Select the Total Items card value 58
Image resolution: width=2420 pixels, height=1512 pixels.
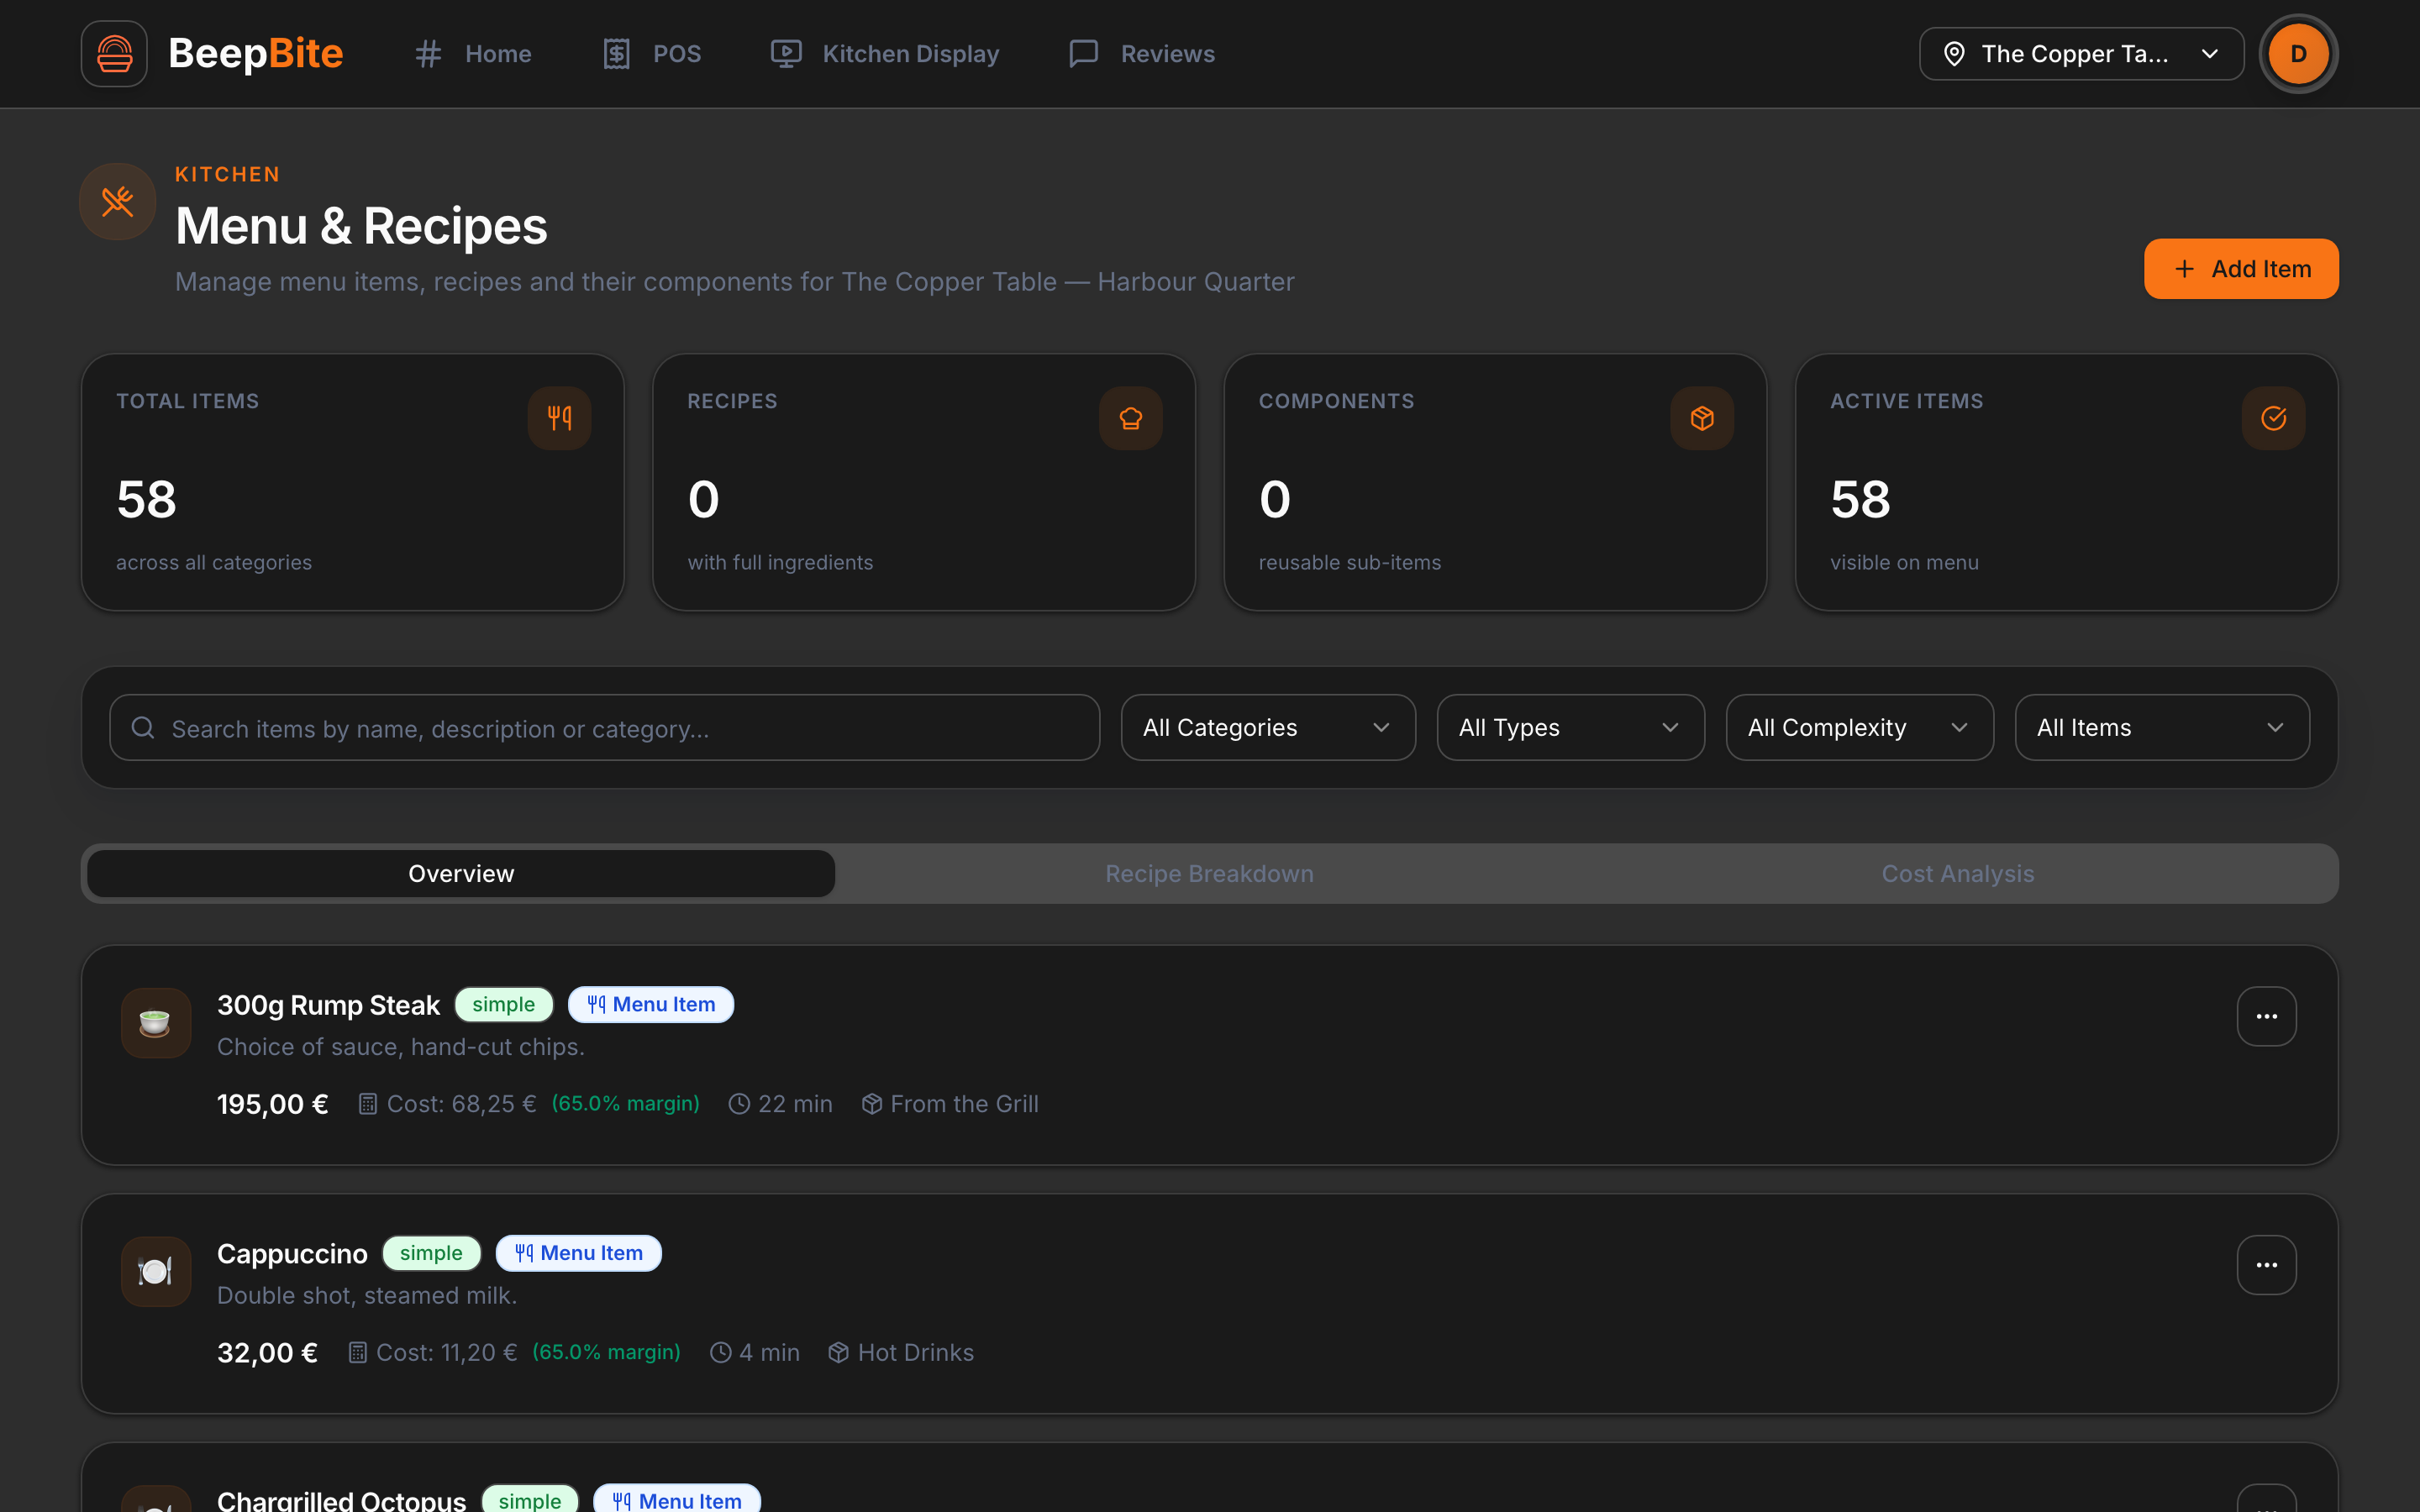coord(147,499)
